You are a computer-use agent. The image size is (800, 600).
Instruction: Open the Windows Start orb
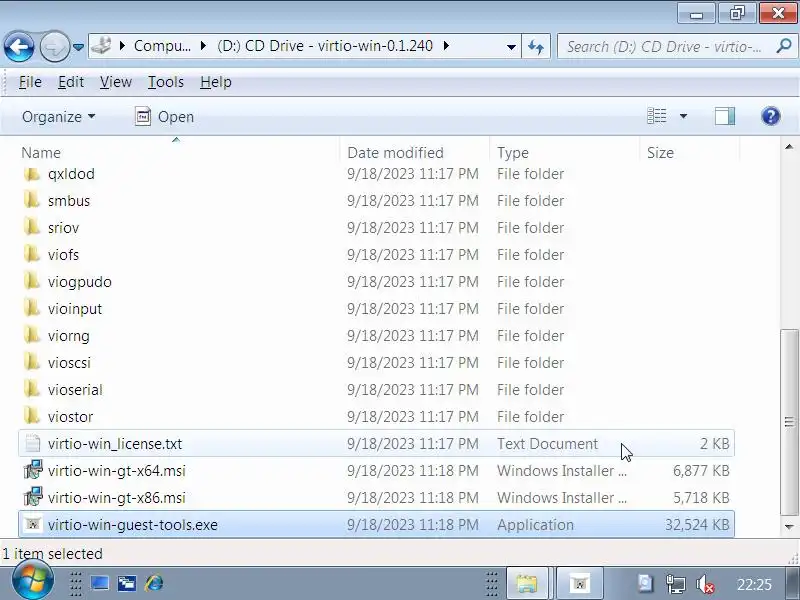coord(32,581)
